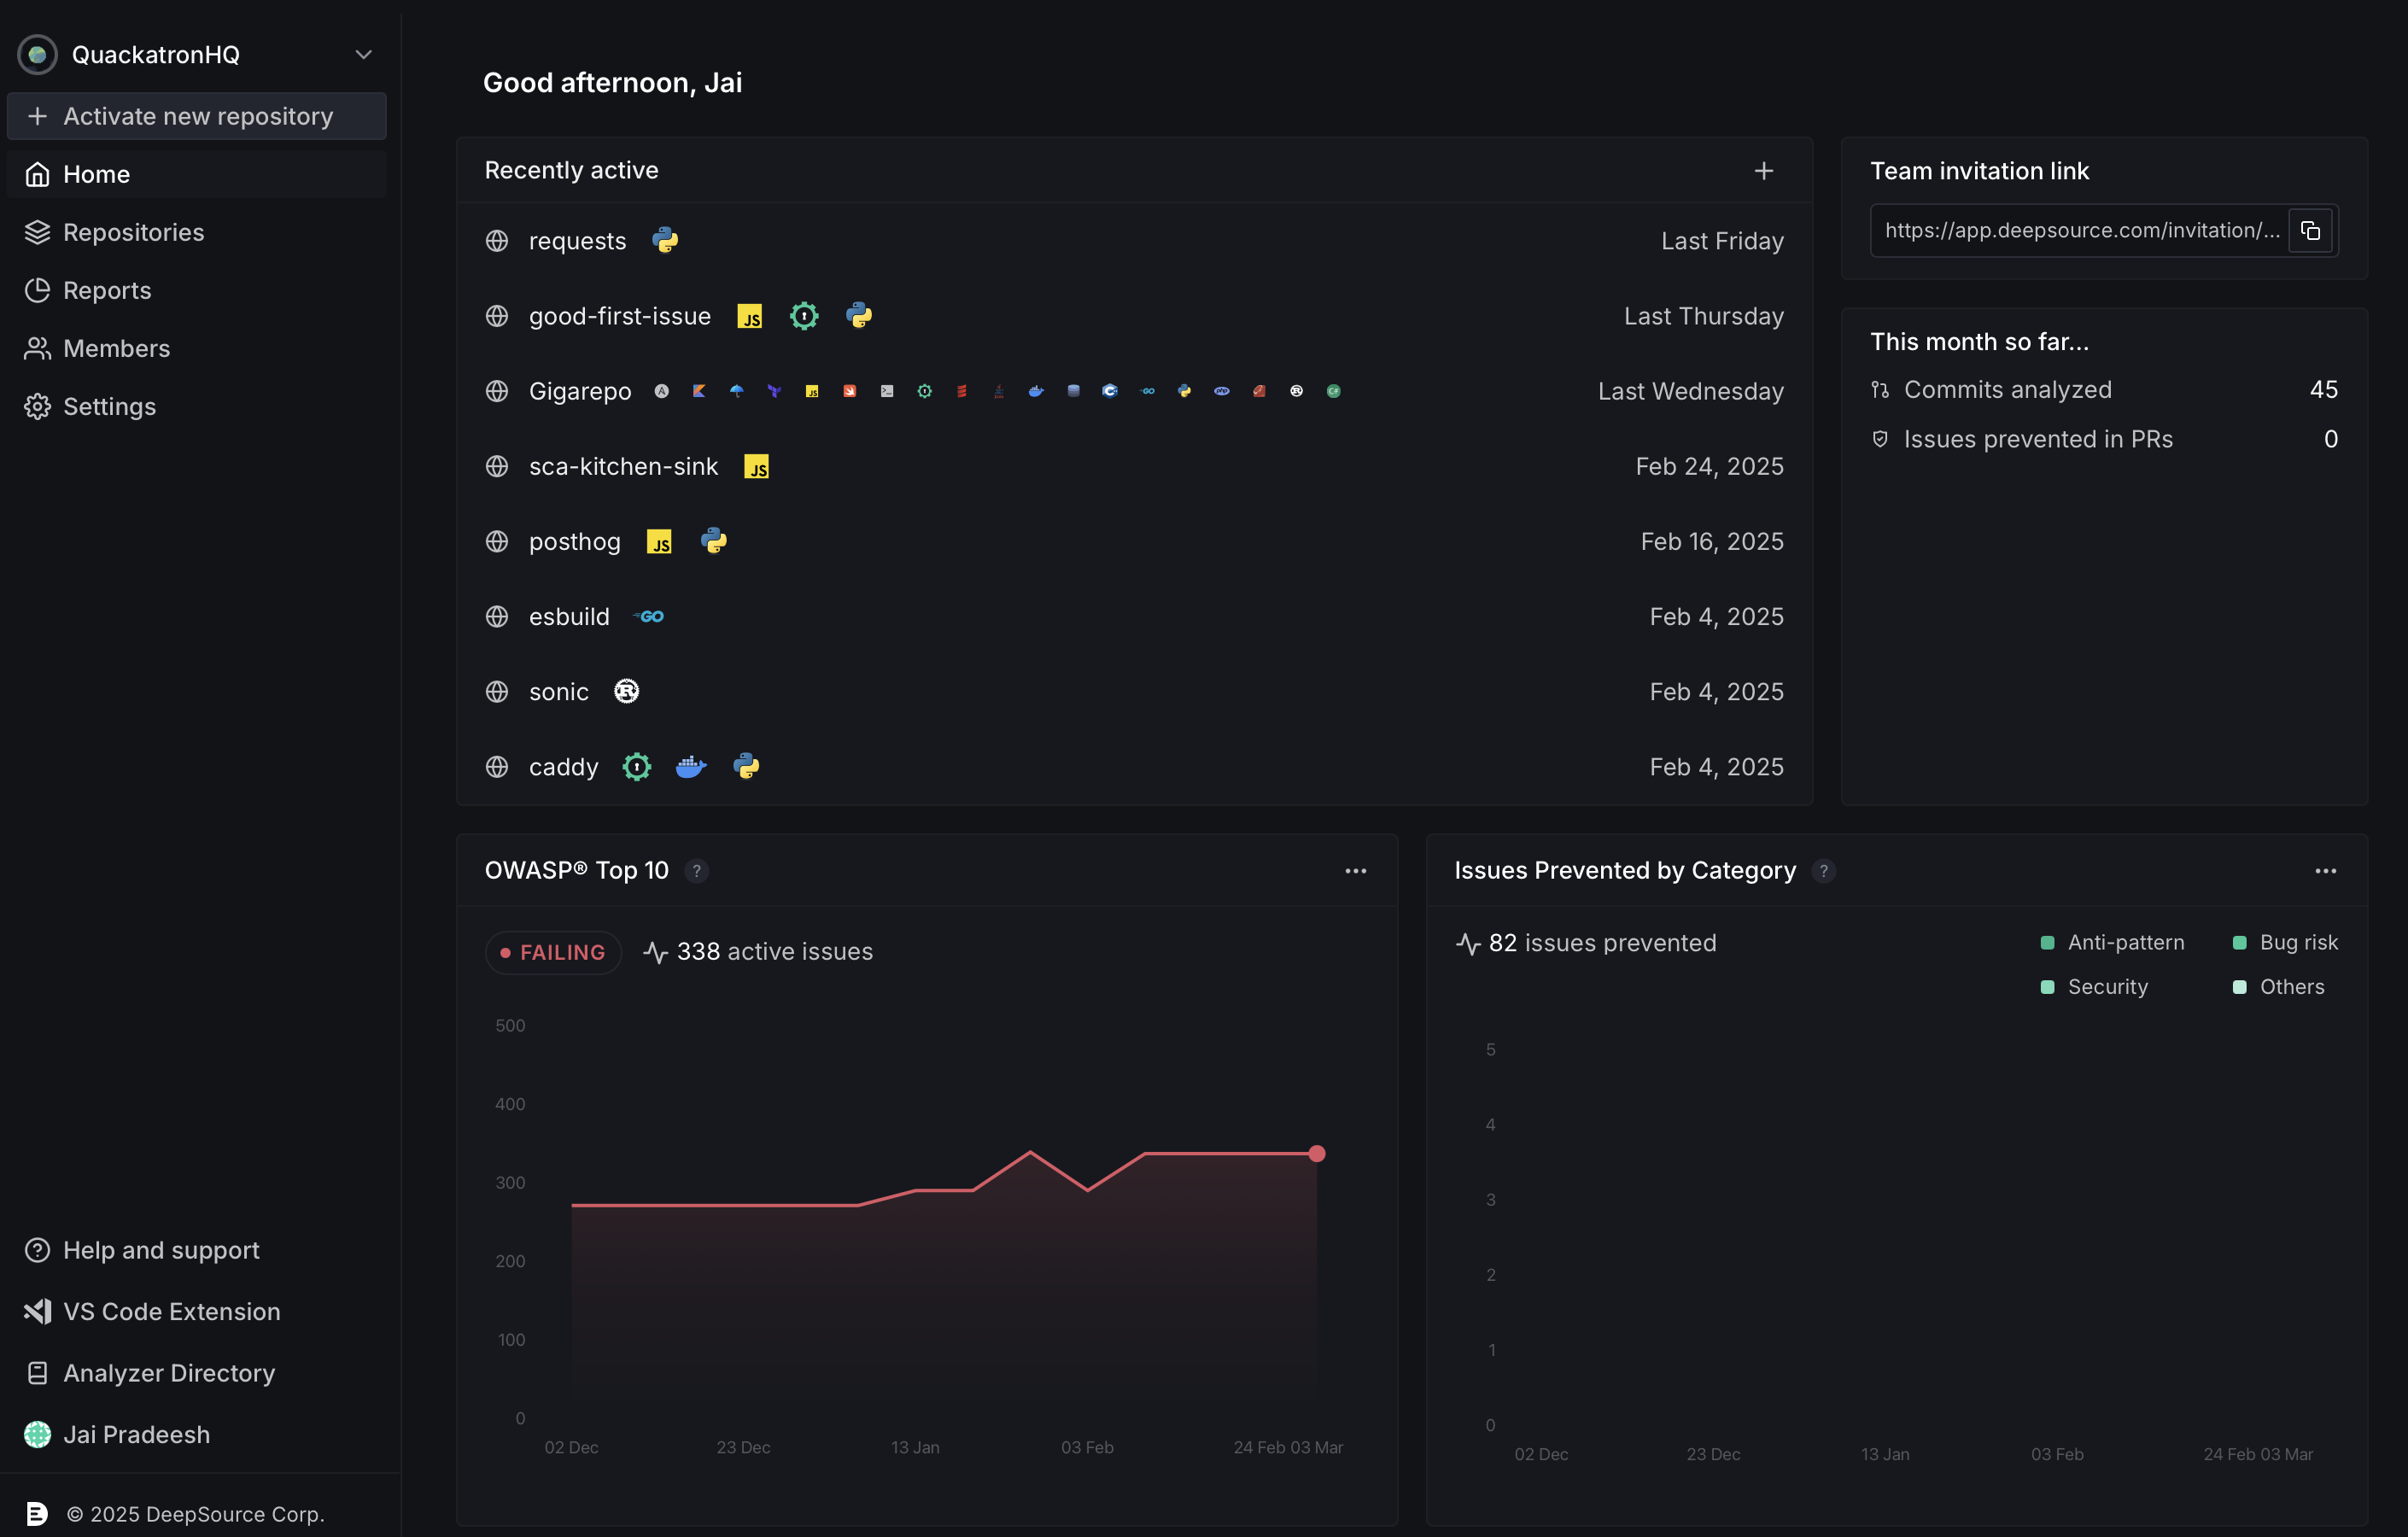
Task: Click the Python icon next to requests
Action: point(665,241)
